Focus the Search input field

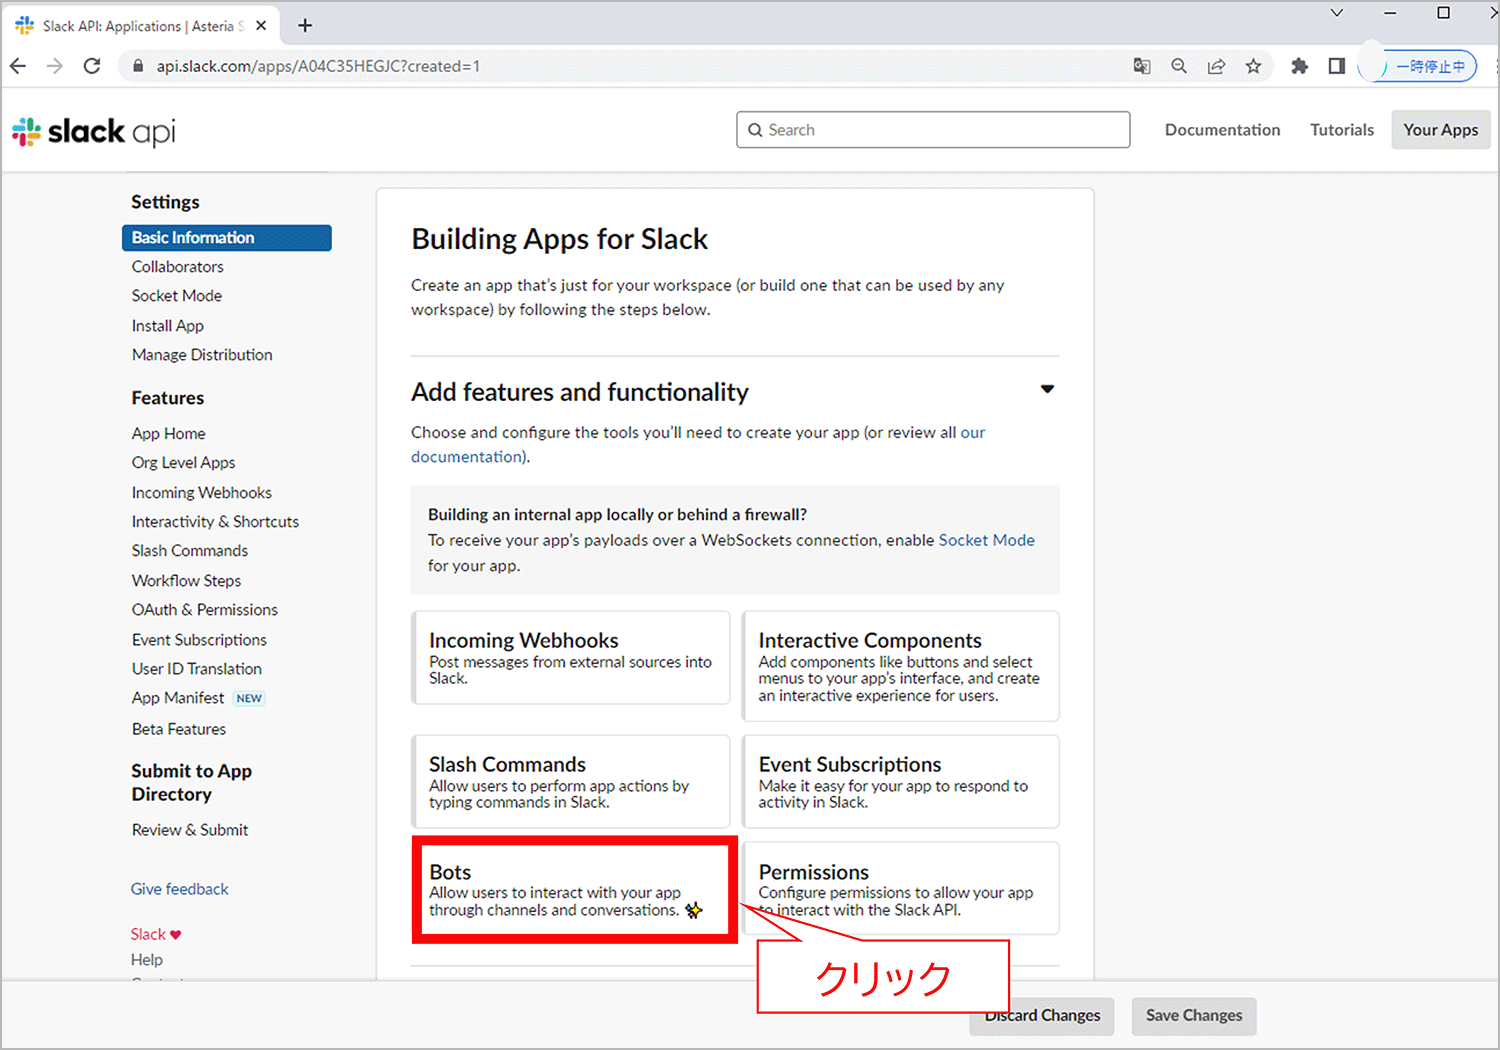(x=933, y=130)
